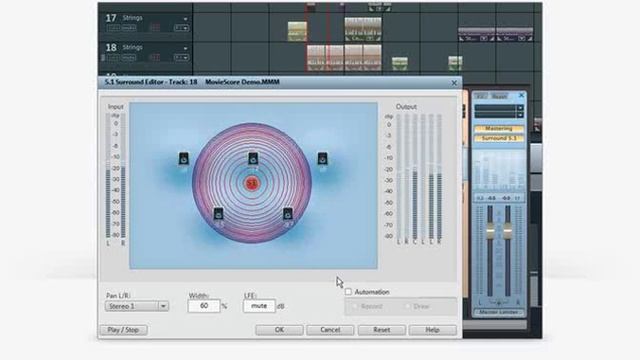The height and width of the screenshot is (360, 640).
Task: Select the front left speaker icon
Action: [x=184, y=158]
